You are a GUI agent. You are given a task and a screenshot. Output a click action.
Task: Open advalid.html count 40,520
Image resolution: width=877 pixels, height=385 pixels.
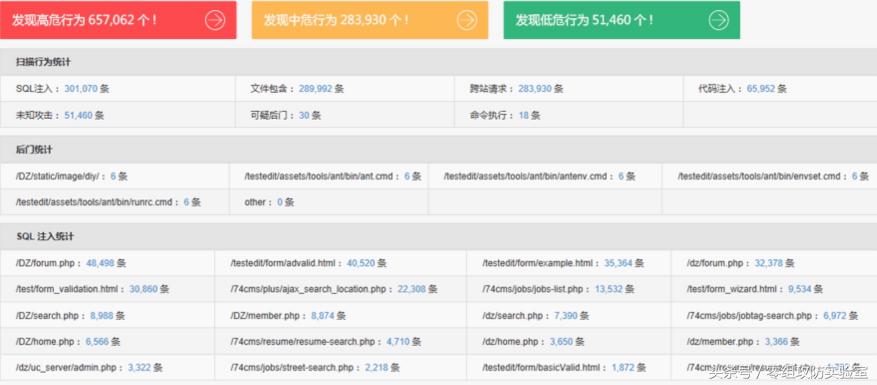pos(361,262)
